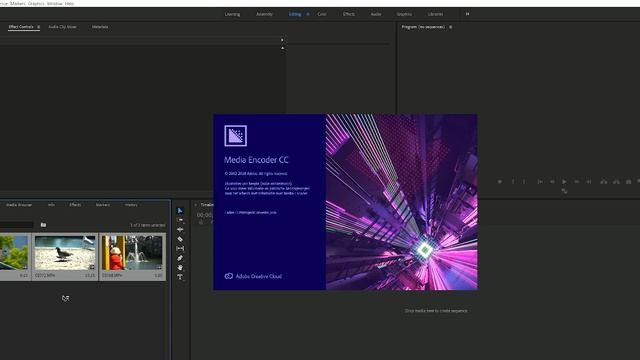Open the Graphics menu in menu bar

36,3
